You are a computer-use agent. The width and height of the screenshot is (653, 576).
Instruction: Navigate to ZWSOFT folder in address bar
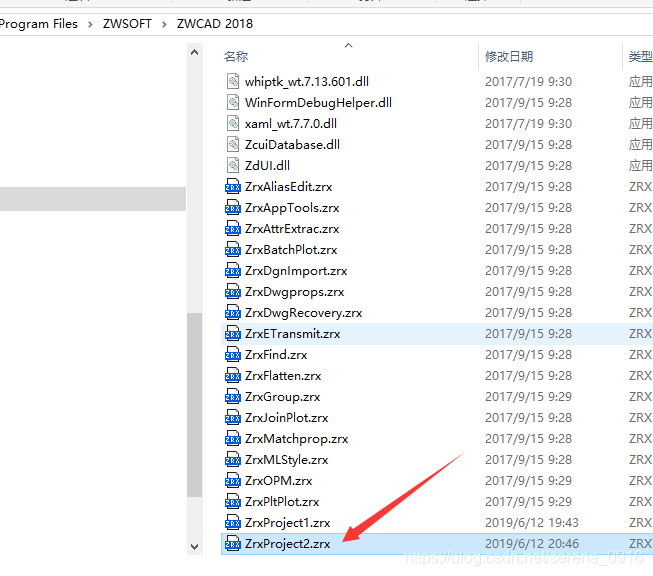(x=127, y=24)
